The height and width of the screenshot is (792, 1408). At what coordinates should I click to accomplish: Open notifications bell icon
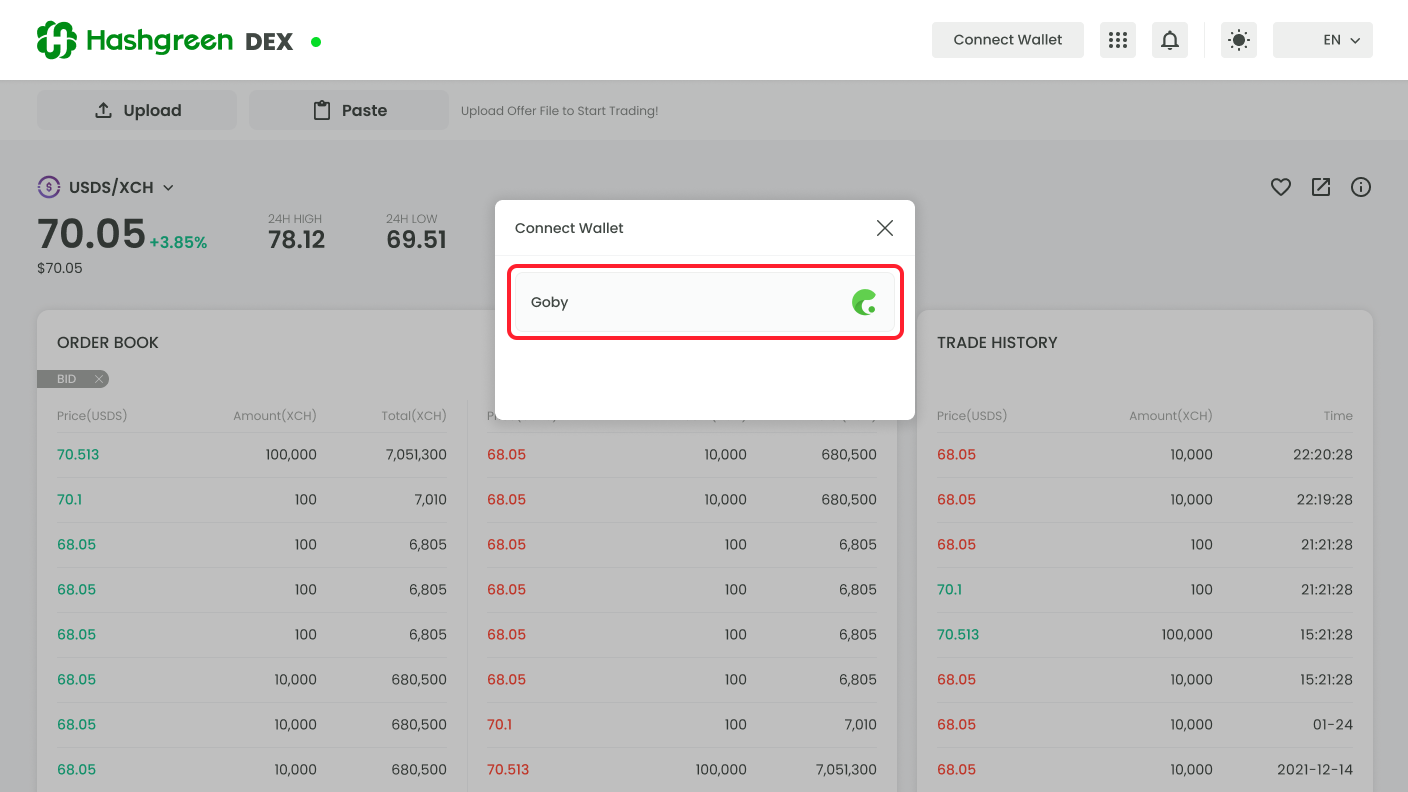point(1170,40)
